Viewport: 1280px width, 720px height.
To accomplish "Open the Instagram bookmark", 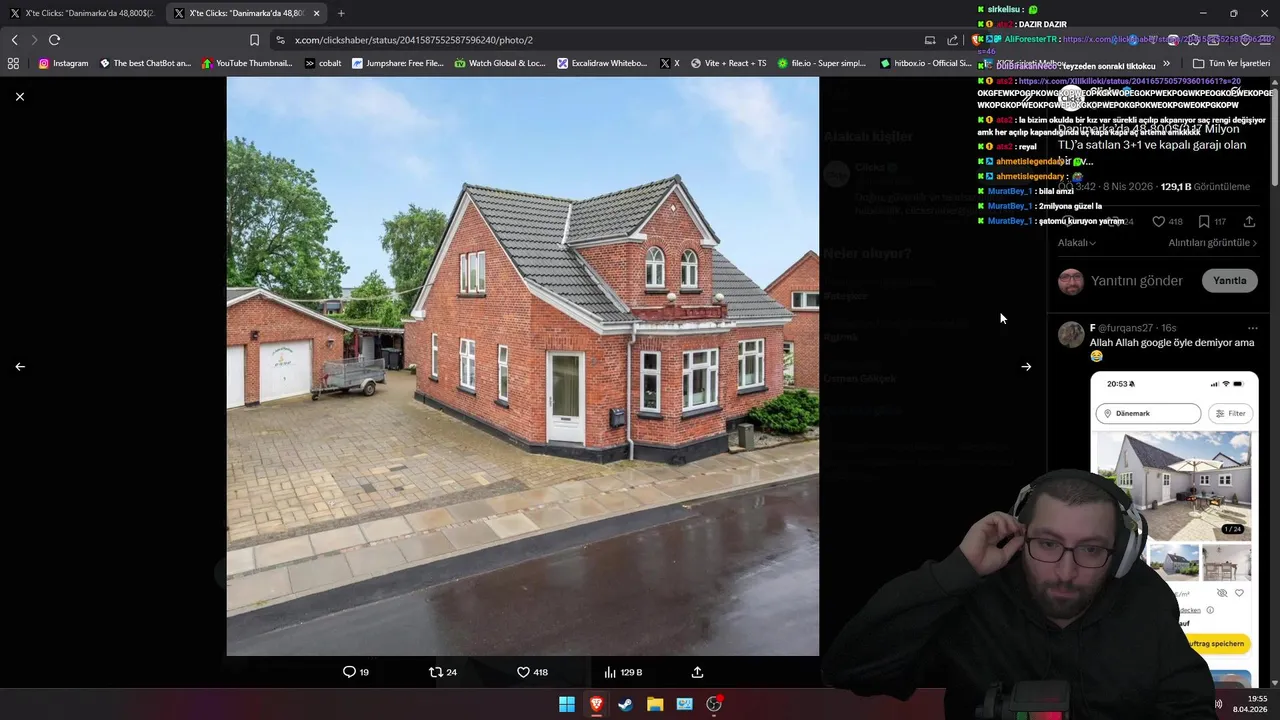I will [x=63, y=63].
